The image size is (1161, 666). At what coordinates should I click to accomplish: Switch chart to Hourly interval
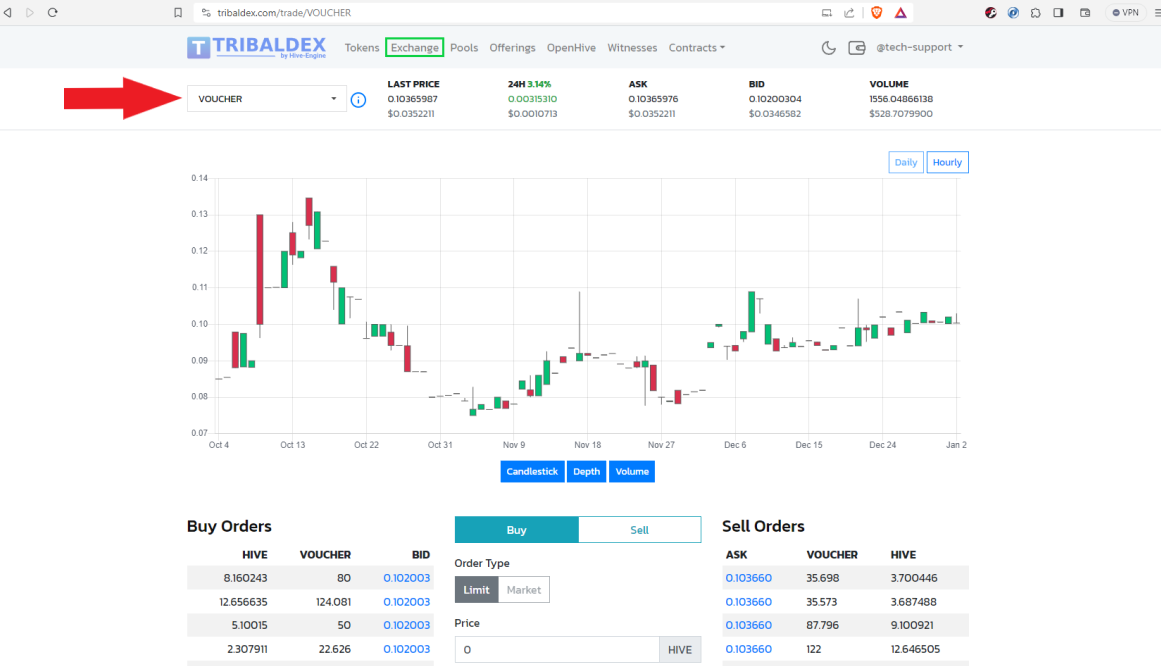coord(947,162)
